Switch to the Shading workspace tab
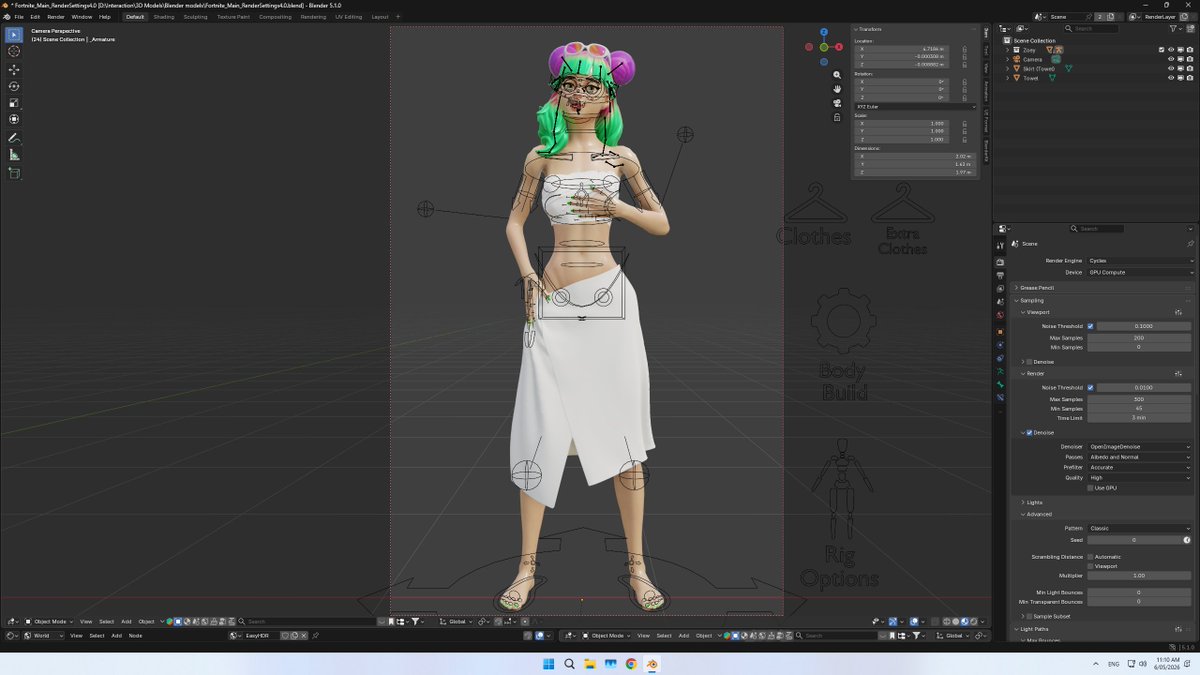The image size is (1200, 675). pos(163,17)
